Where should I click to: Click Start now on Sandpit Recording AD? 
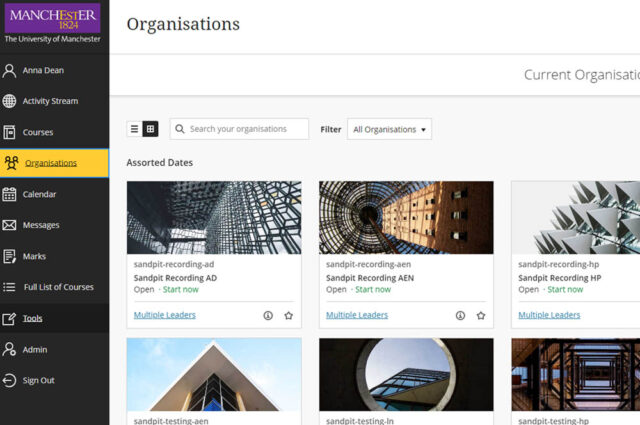click(x=181, y=289)
